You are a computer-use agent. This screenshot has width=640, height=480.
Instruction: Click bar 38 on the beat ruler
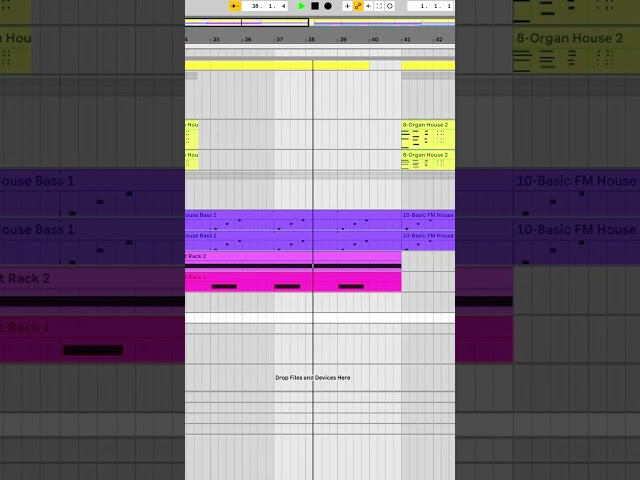(x=311, y=40)
